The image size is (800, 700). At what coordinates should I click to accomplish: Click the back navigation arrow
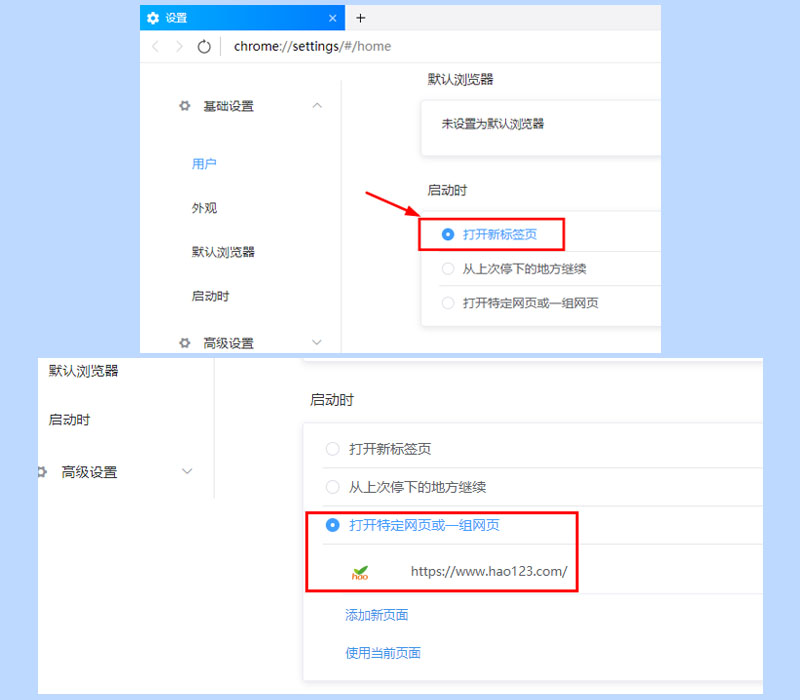coord(155,46)
